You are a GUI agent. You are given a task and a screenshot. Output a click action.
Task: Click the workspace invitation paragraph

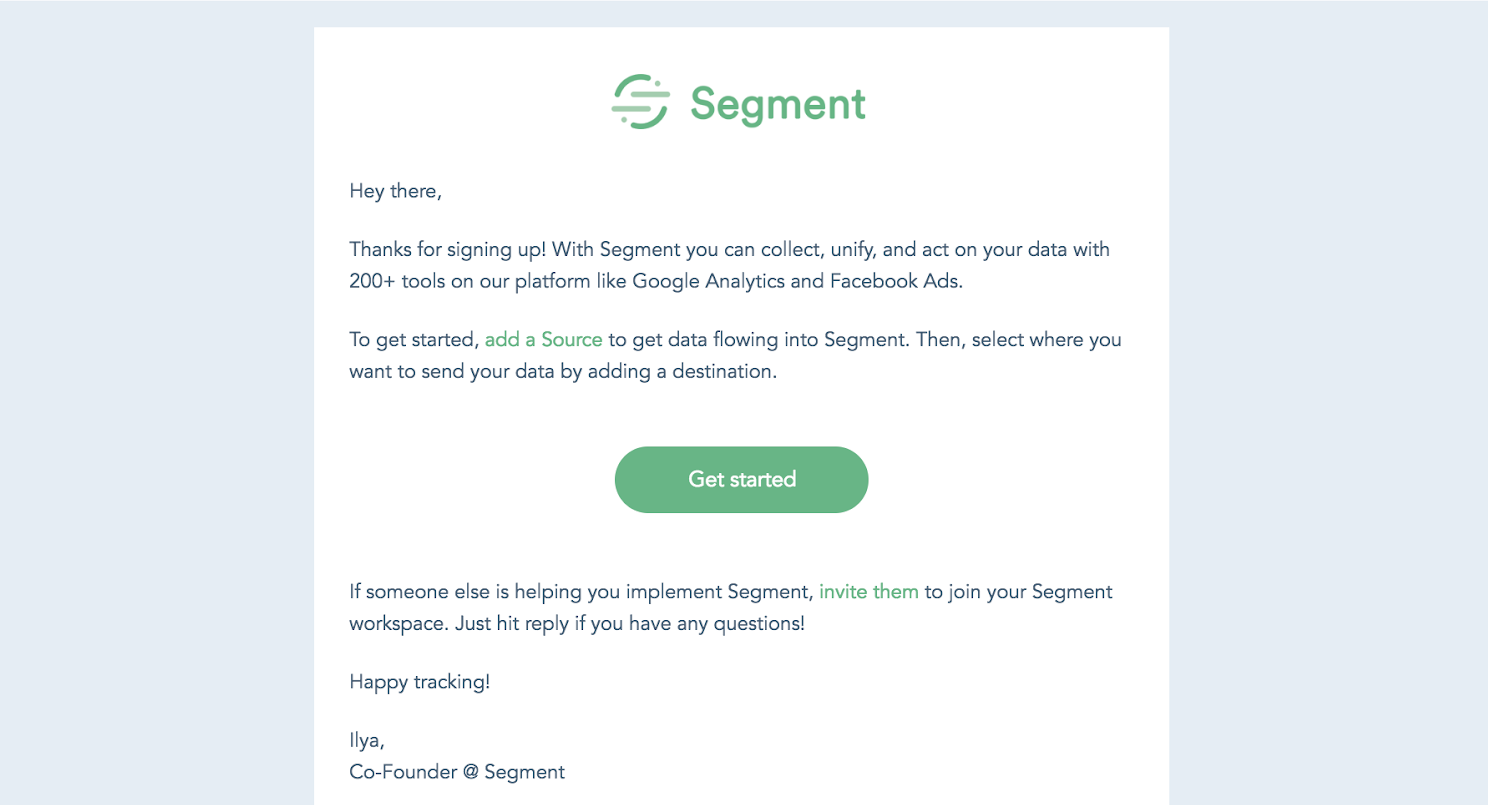tap(730, 607)
